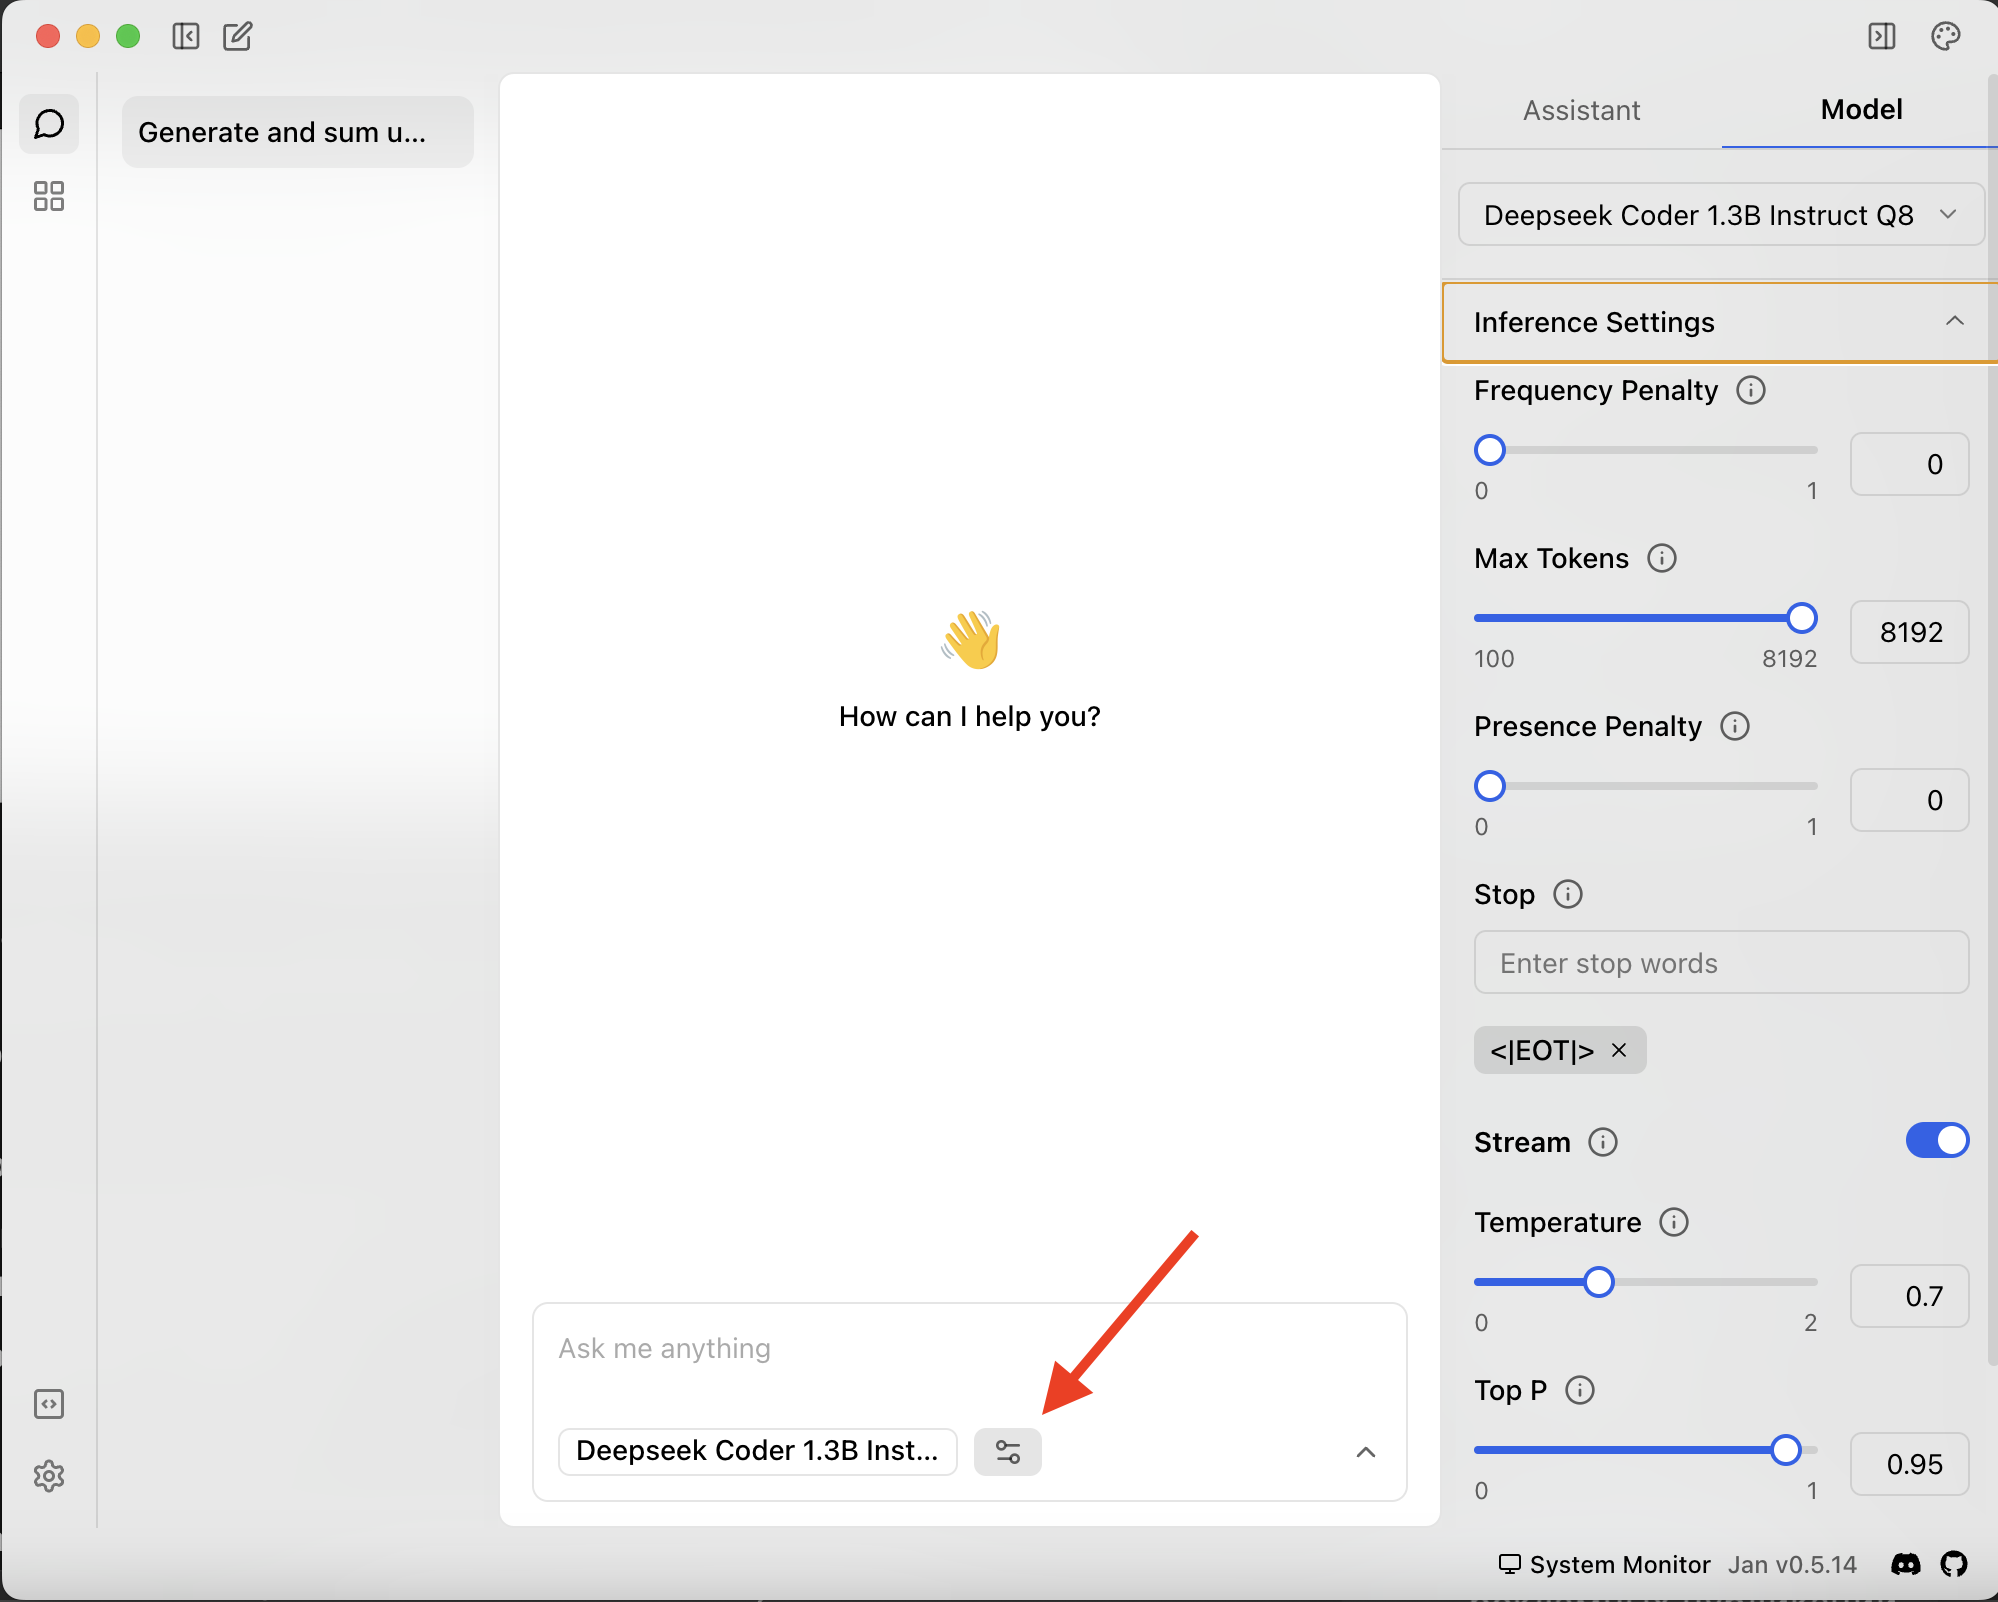Click the Temperature slider handle
This screenshot has height=1602, width=1998.
pos(1598,1282)
